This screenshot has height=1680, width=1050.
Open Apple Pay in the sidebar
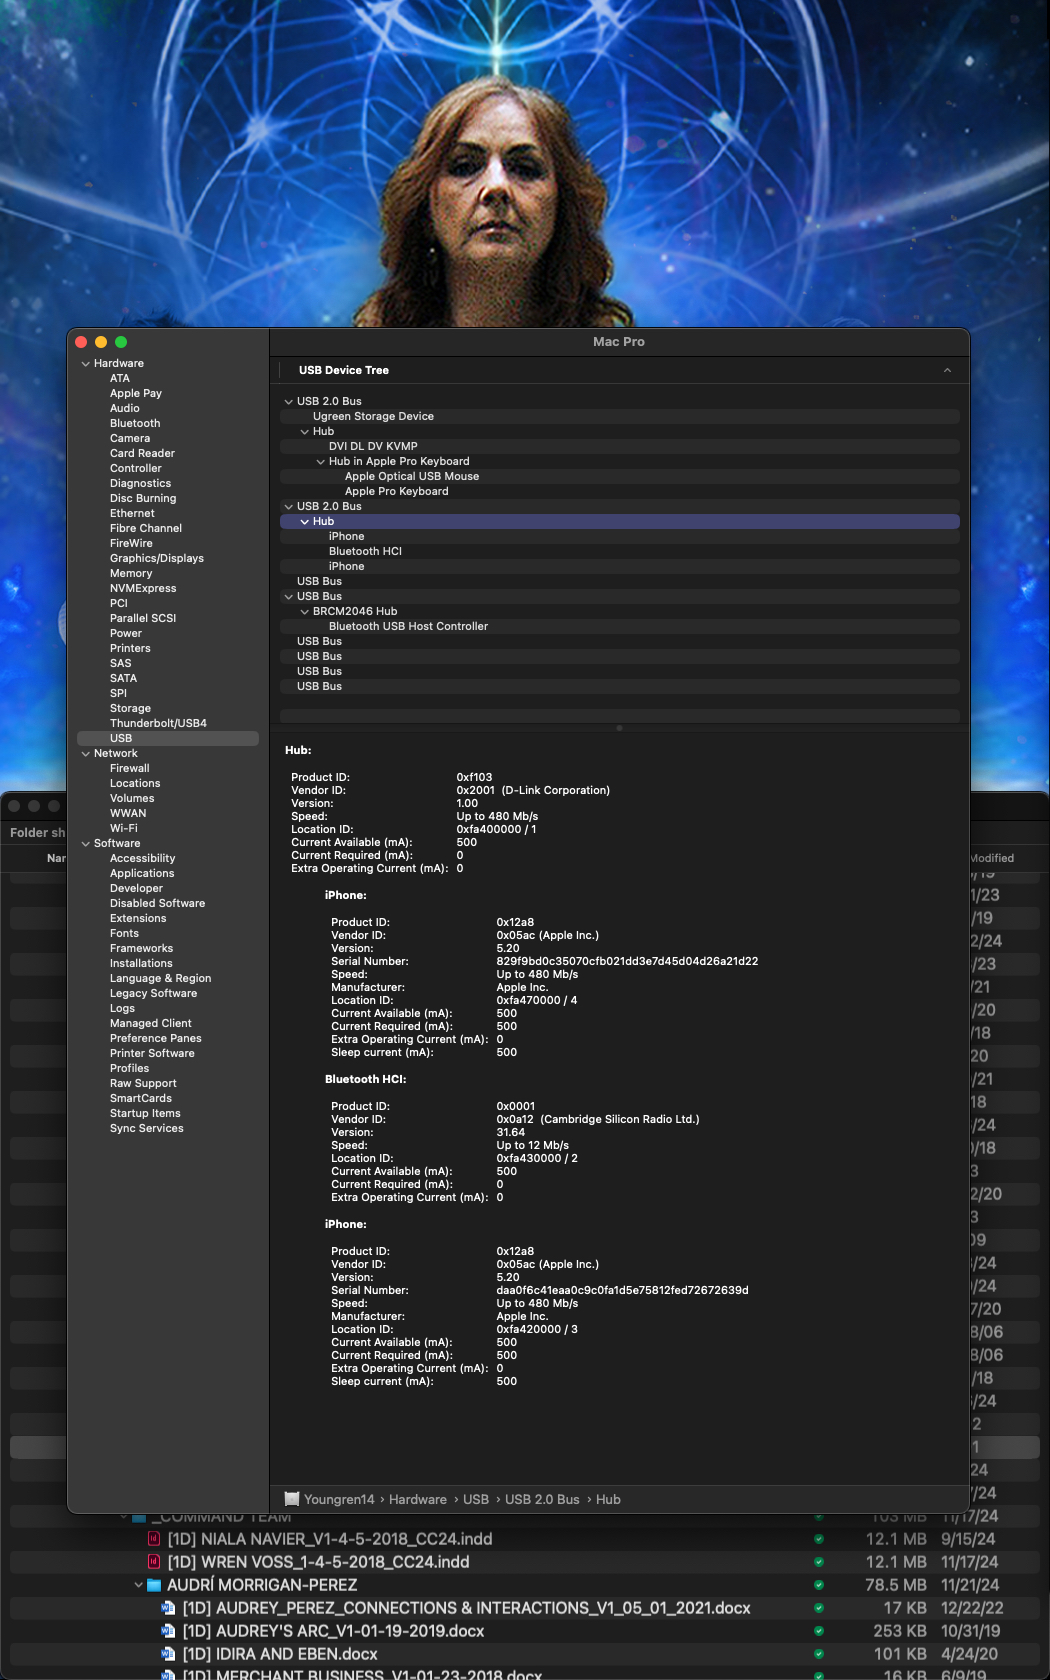(x=136, y=393)
